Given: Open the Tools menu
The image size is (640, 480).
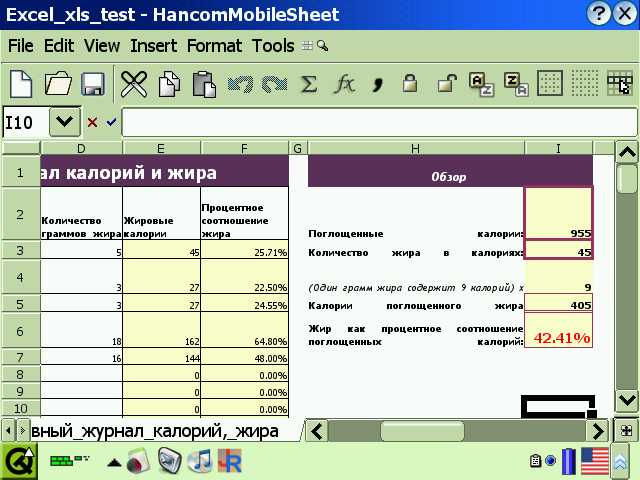Looking at the screenshot, I should click(273, 45).
